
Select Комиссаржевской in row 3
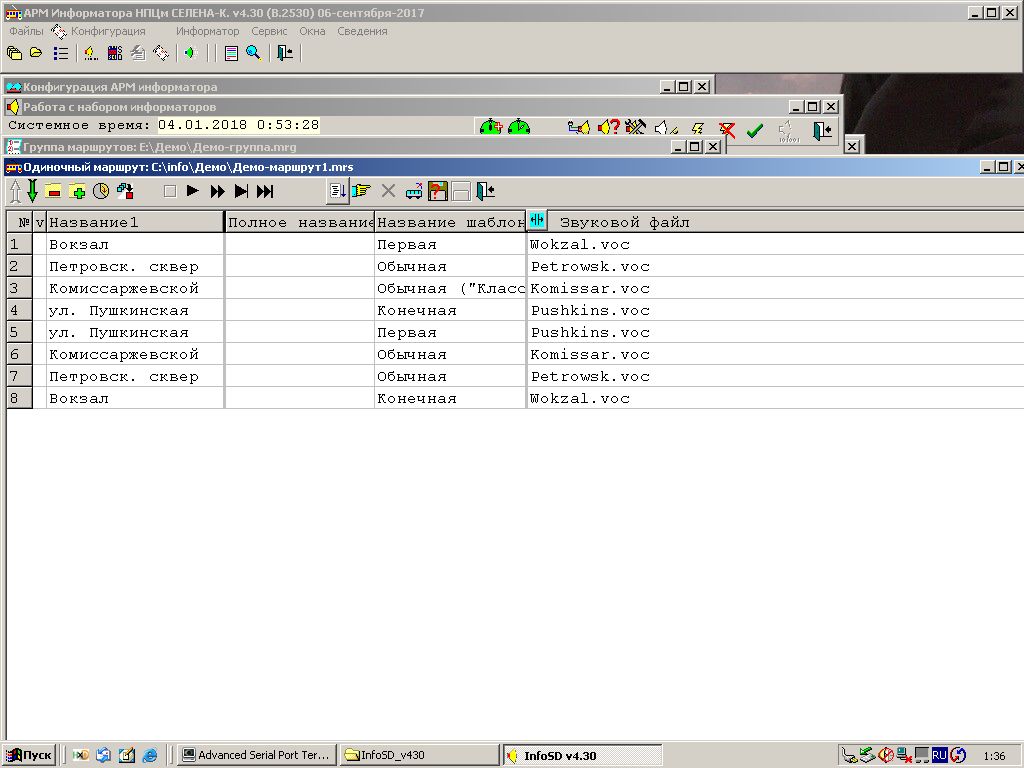pyautogui.click(x=135, y=288)
